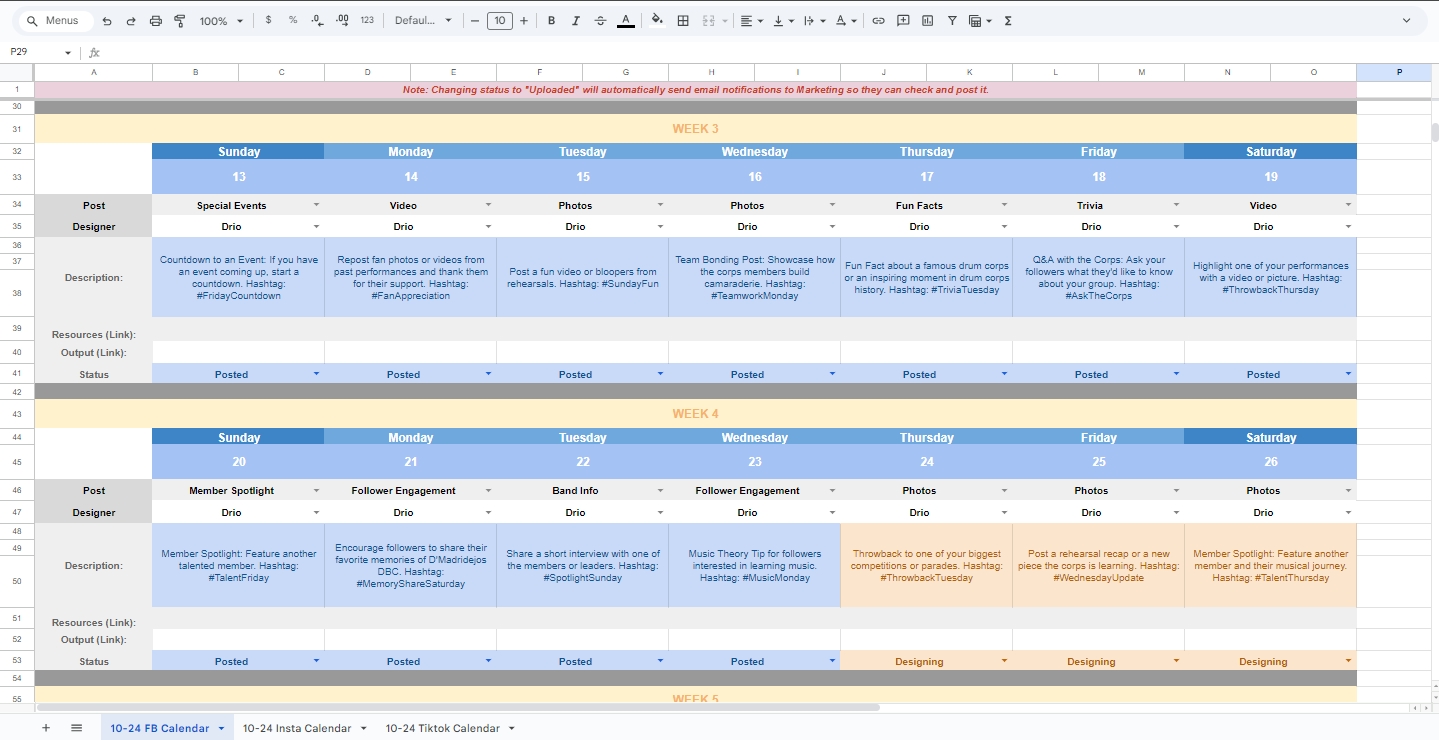The height and width of the screenshot is (740, 1439).
Task: Open Thursday 17 Fun Facts post dropdown
Action: click(x=1004, y=205)
